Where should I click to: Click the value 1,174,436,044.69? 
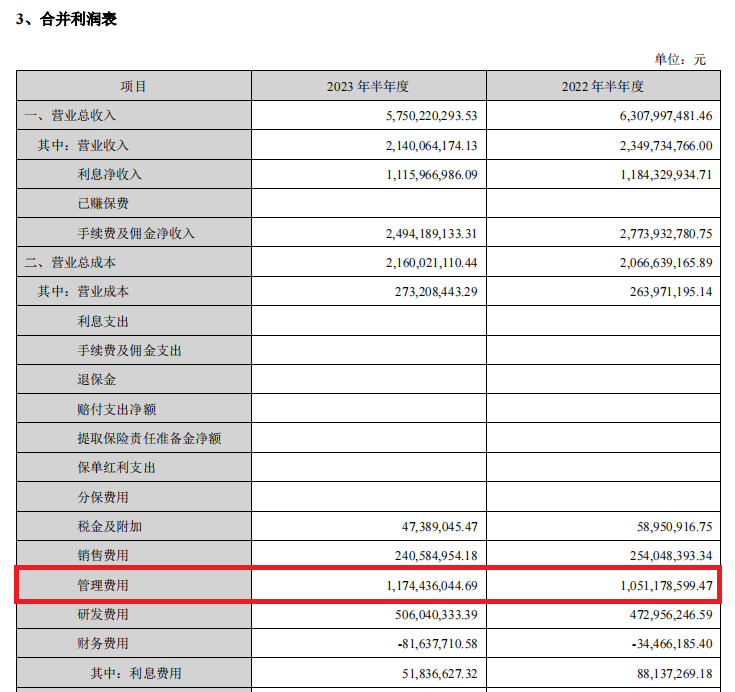432,586
